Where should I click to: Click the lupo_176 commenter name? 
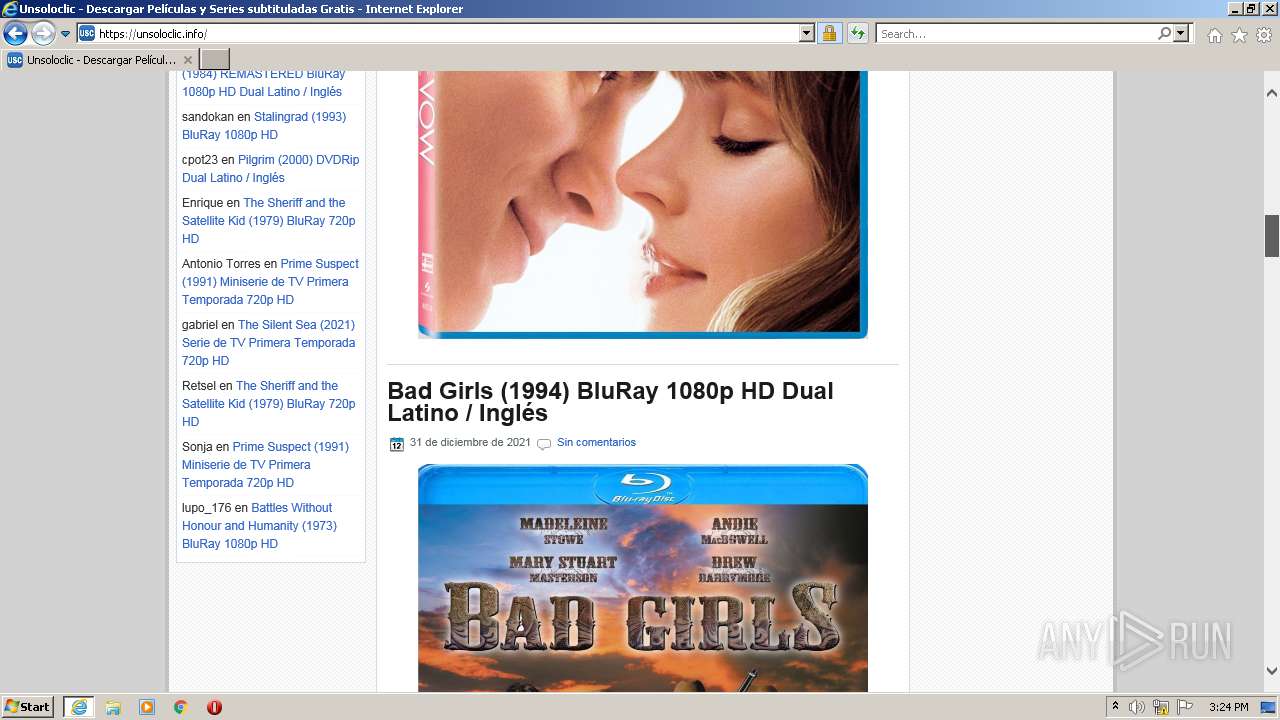pos(206,508)
